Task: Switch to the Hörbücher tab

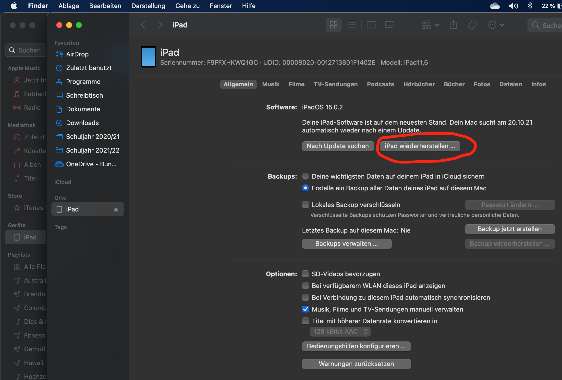Action: click(419, 84)
